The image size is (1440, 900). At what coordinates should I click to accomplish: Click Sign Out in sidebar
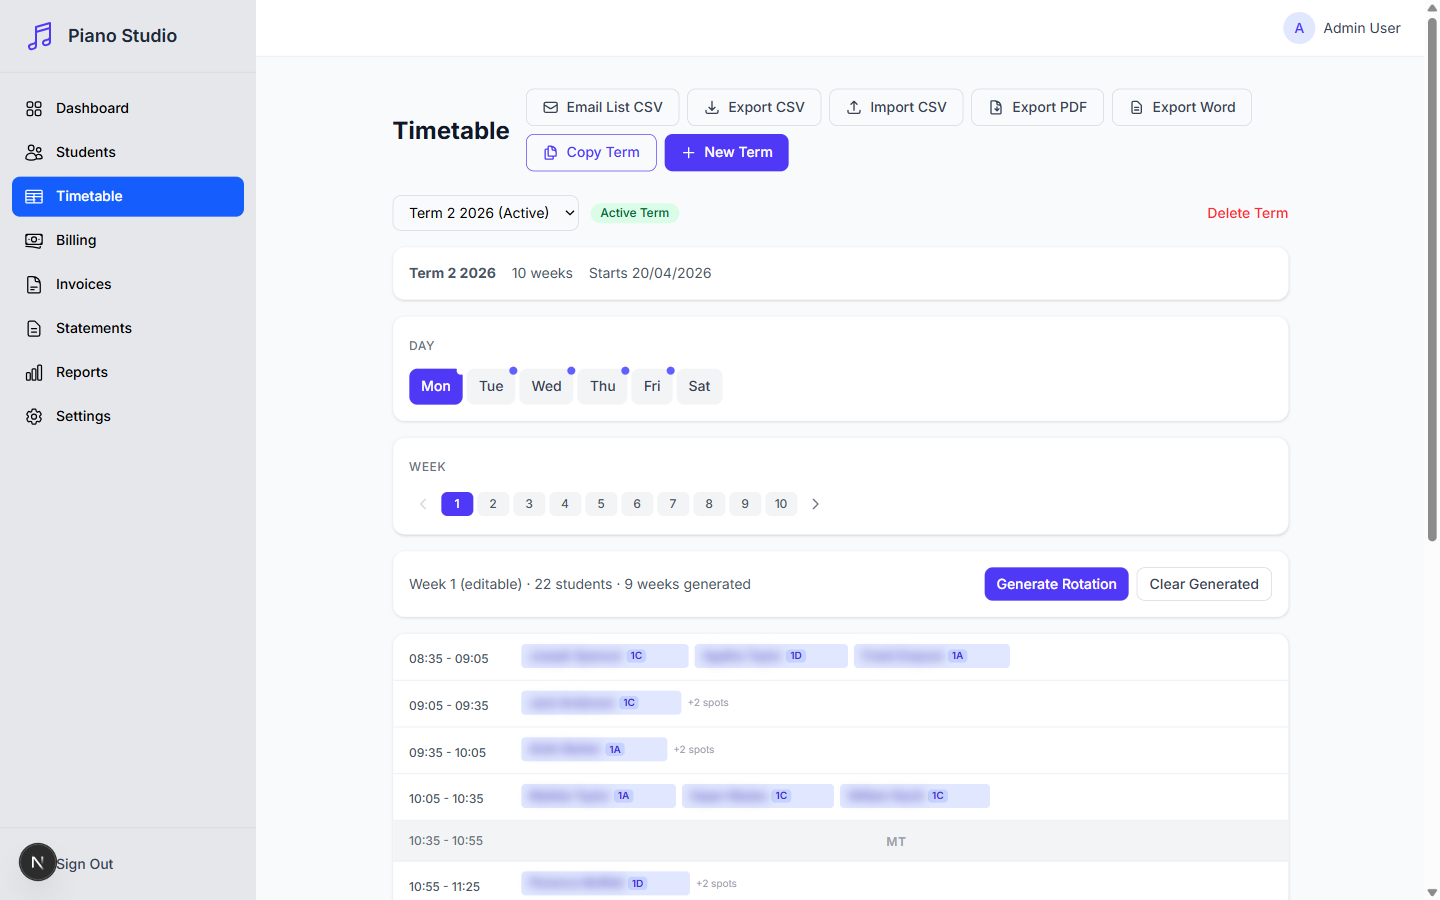(x=85, y=864)
